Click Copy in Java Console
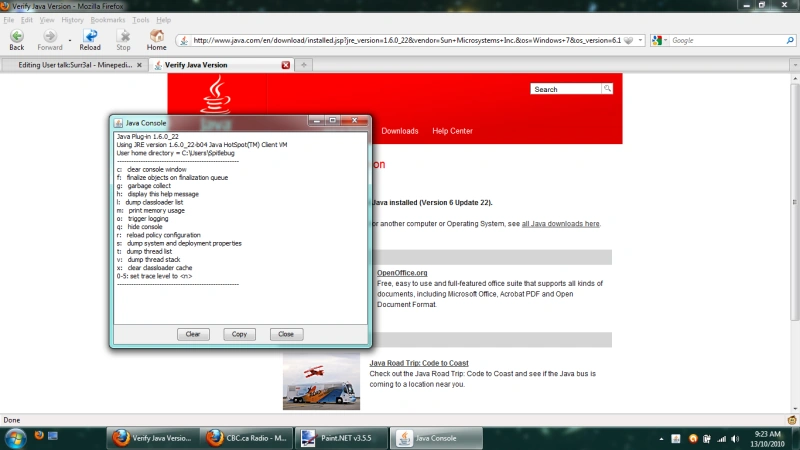Viewport: 800px width, 450px height. (239, 334)
